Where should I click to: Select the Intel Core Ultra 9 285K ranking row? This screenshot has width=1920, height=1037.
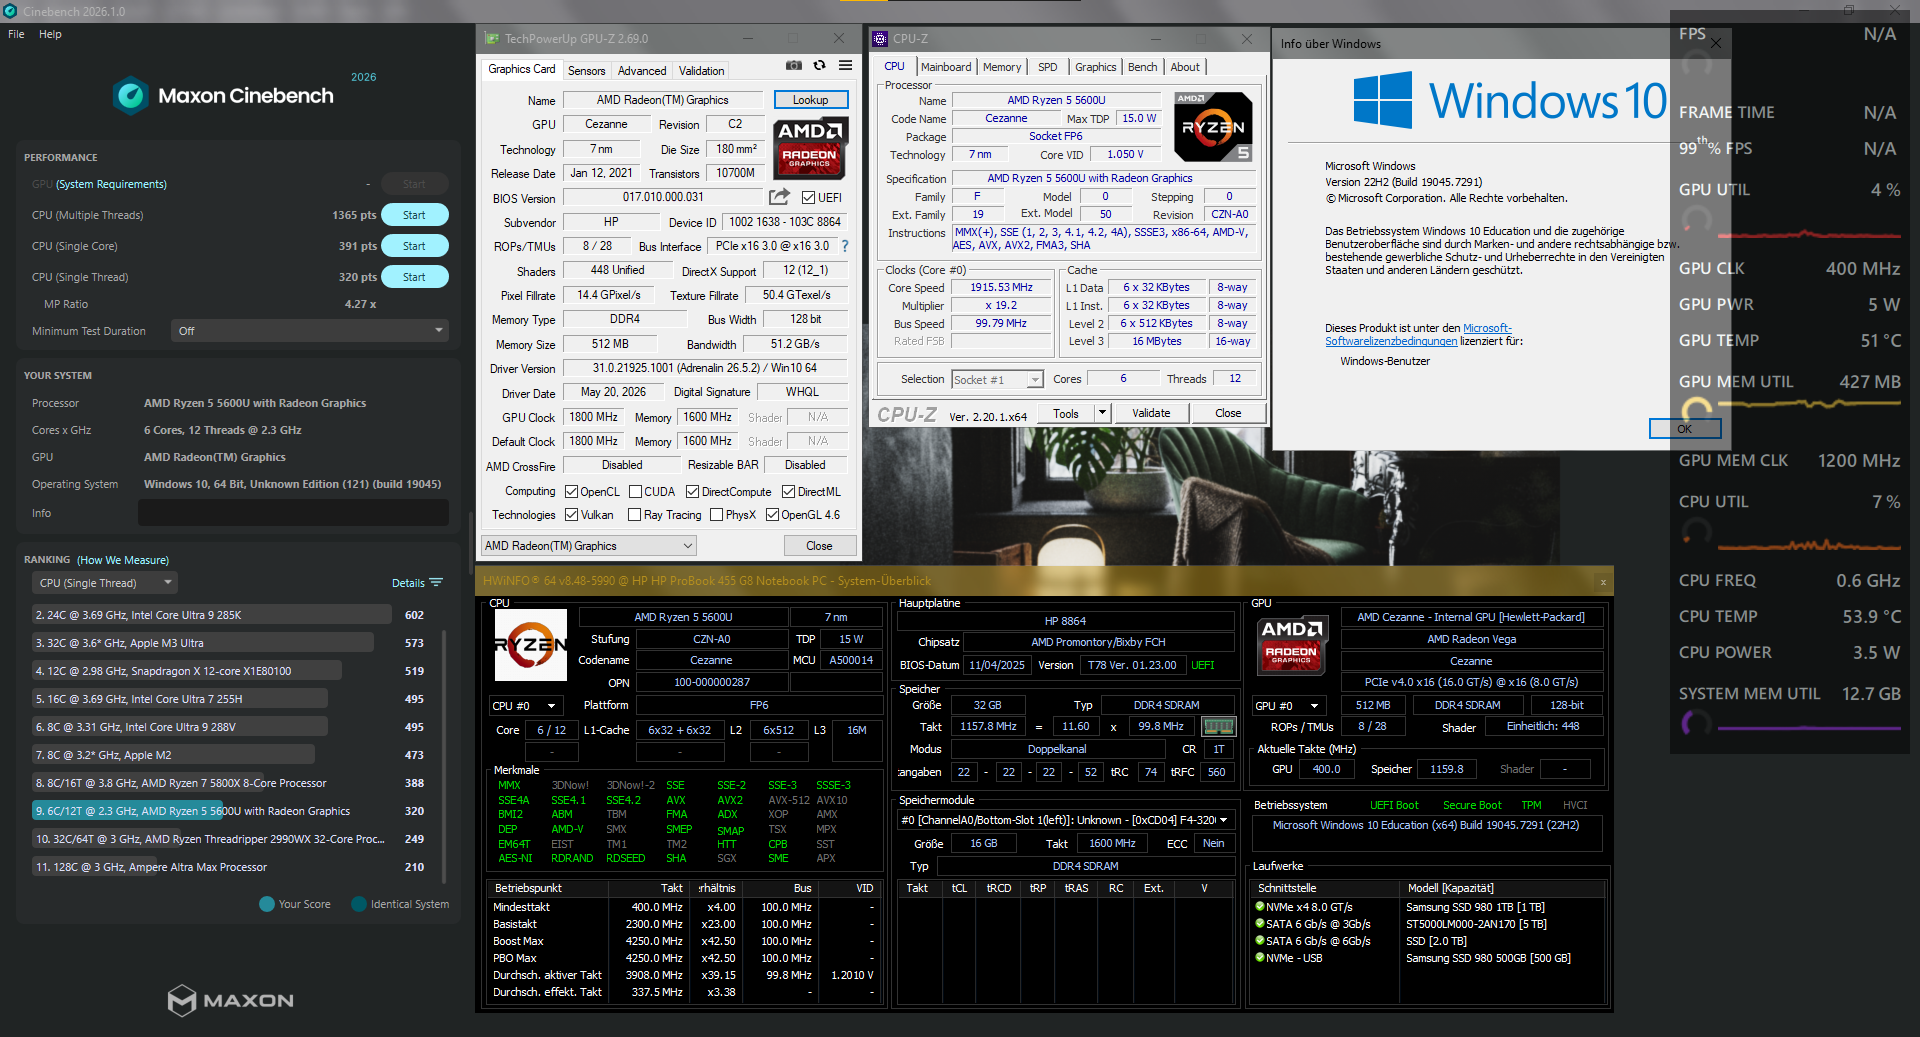(x=212, y=615)
